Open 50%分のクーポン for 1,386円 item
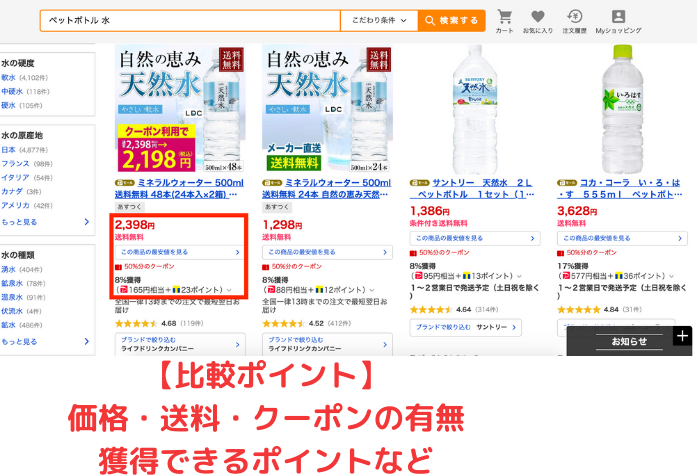Image resolution: width=700 pixels, height=475 pixels. [440, 253]
